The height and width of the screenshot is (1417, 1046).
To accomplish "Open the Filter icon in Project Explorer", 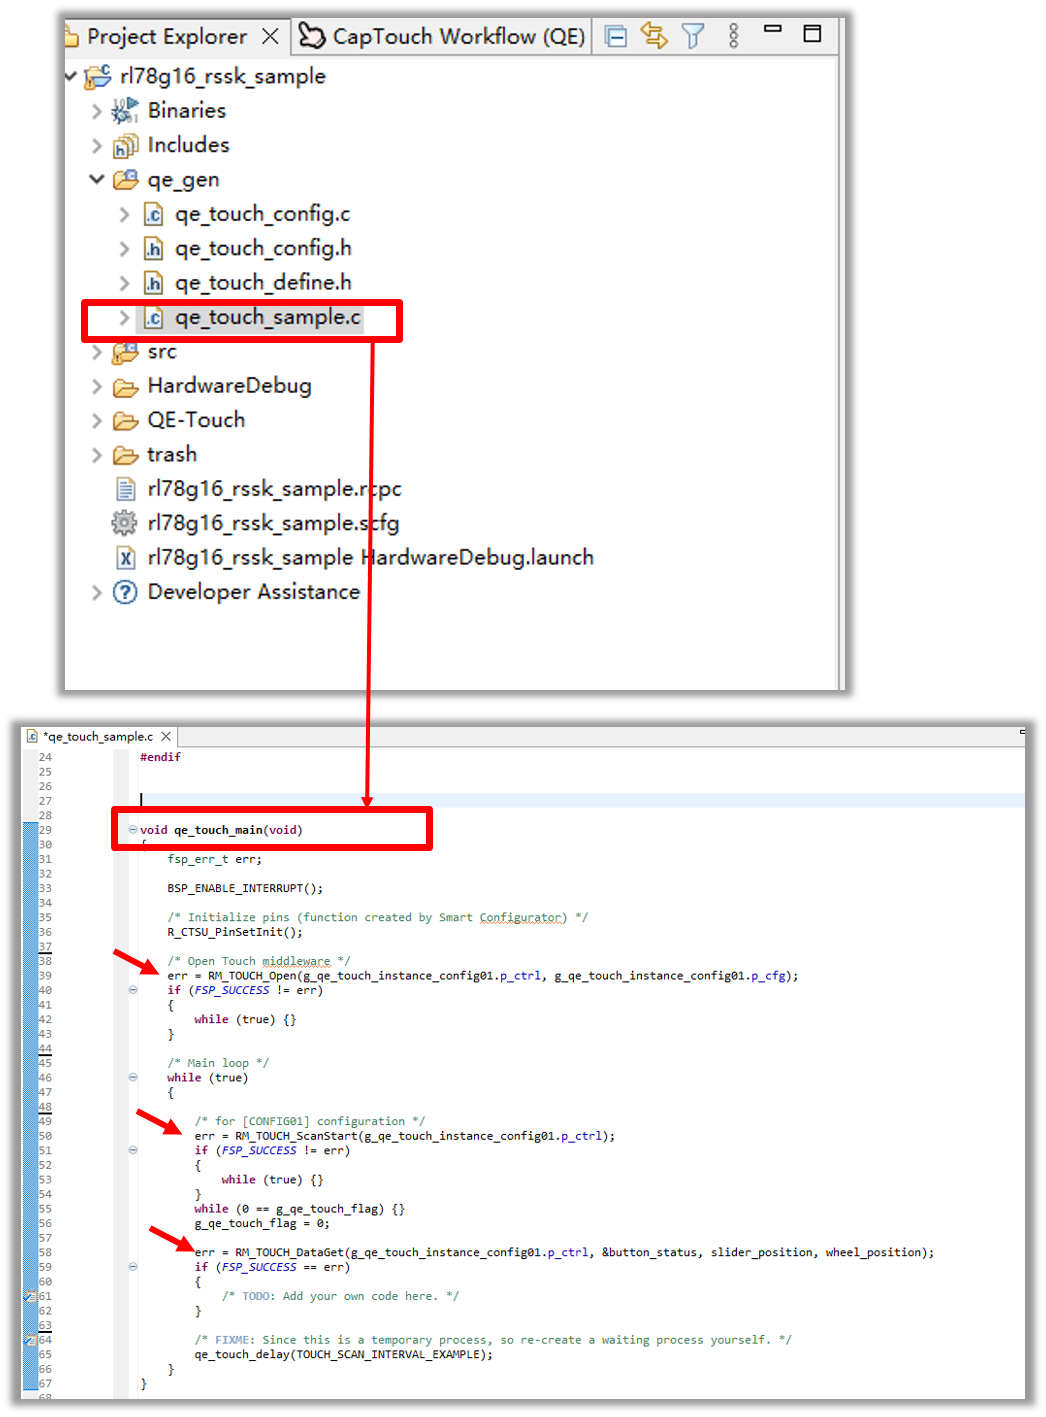I will point(693,37).
